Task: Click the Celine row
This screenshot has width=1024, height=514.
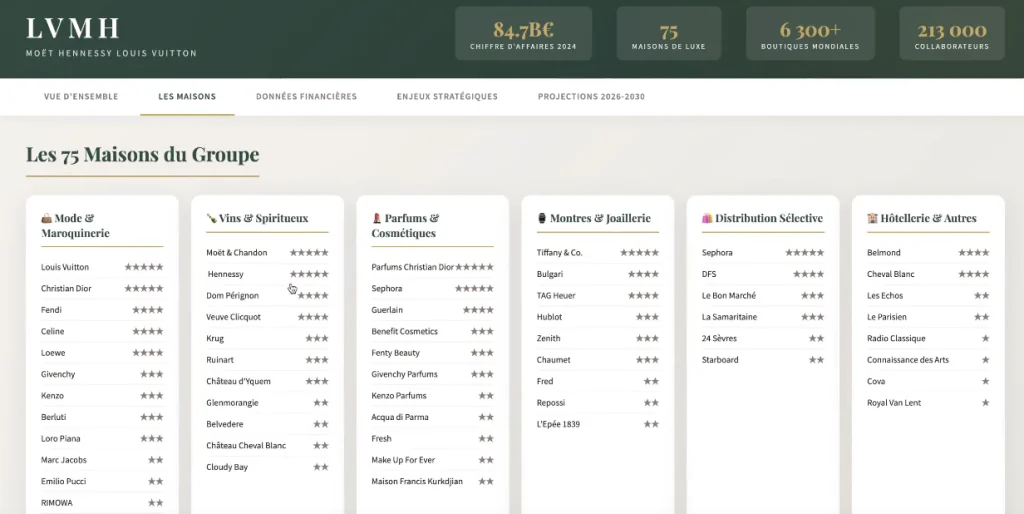Action: [102, 331]
